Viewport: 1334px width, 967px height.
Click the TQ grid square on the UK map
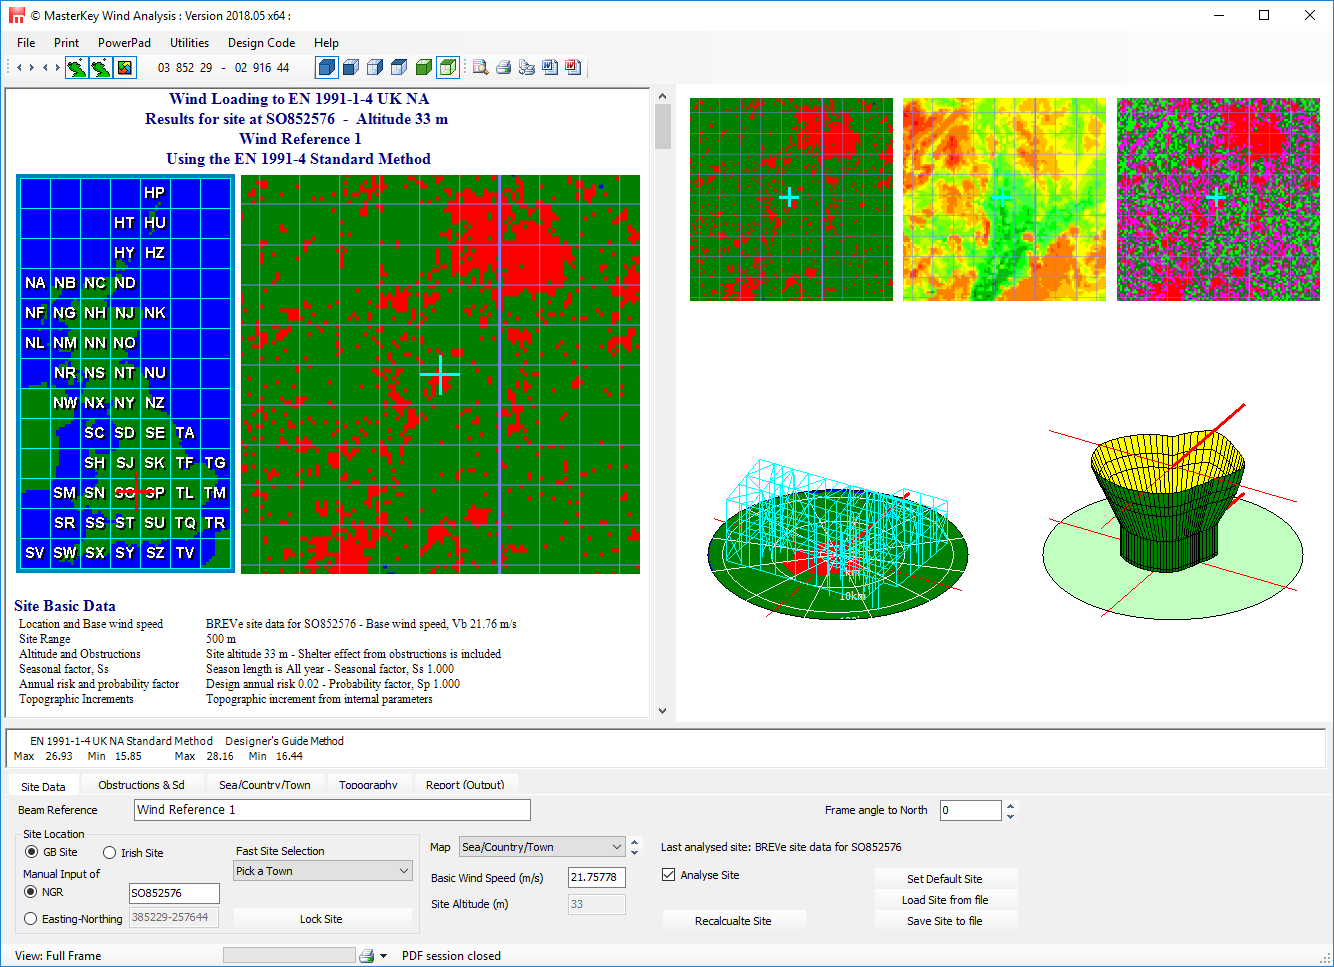[x=185, y=523]
